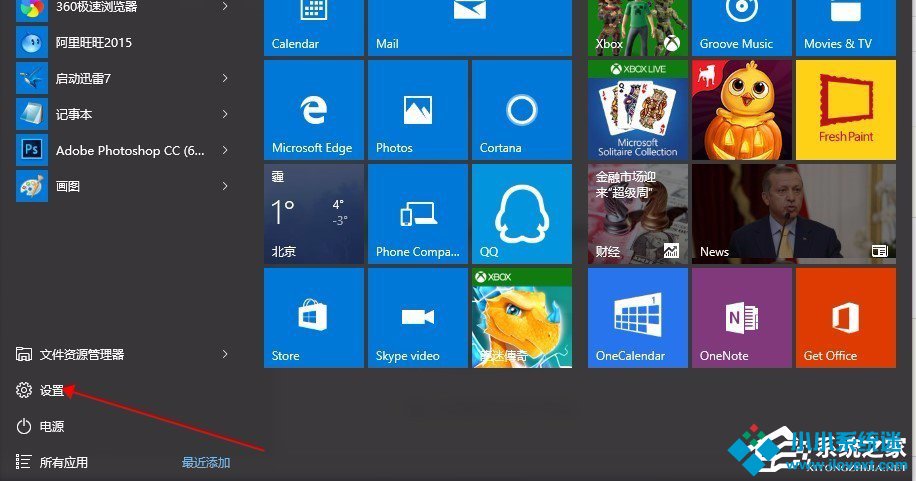Viewport: 916px width, 481px height.
Task: Open 设置 settings
Action: [40, 390]
